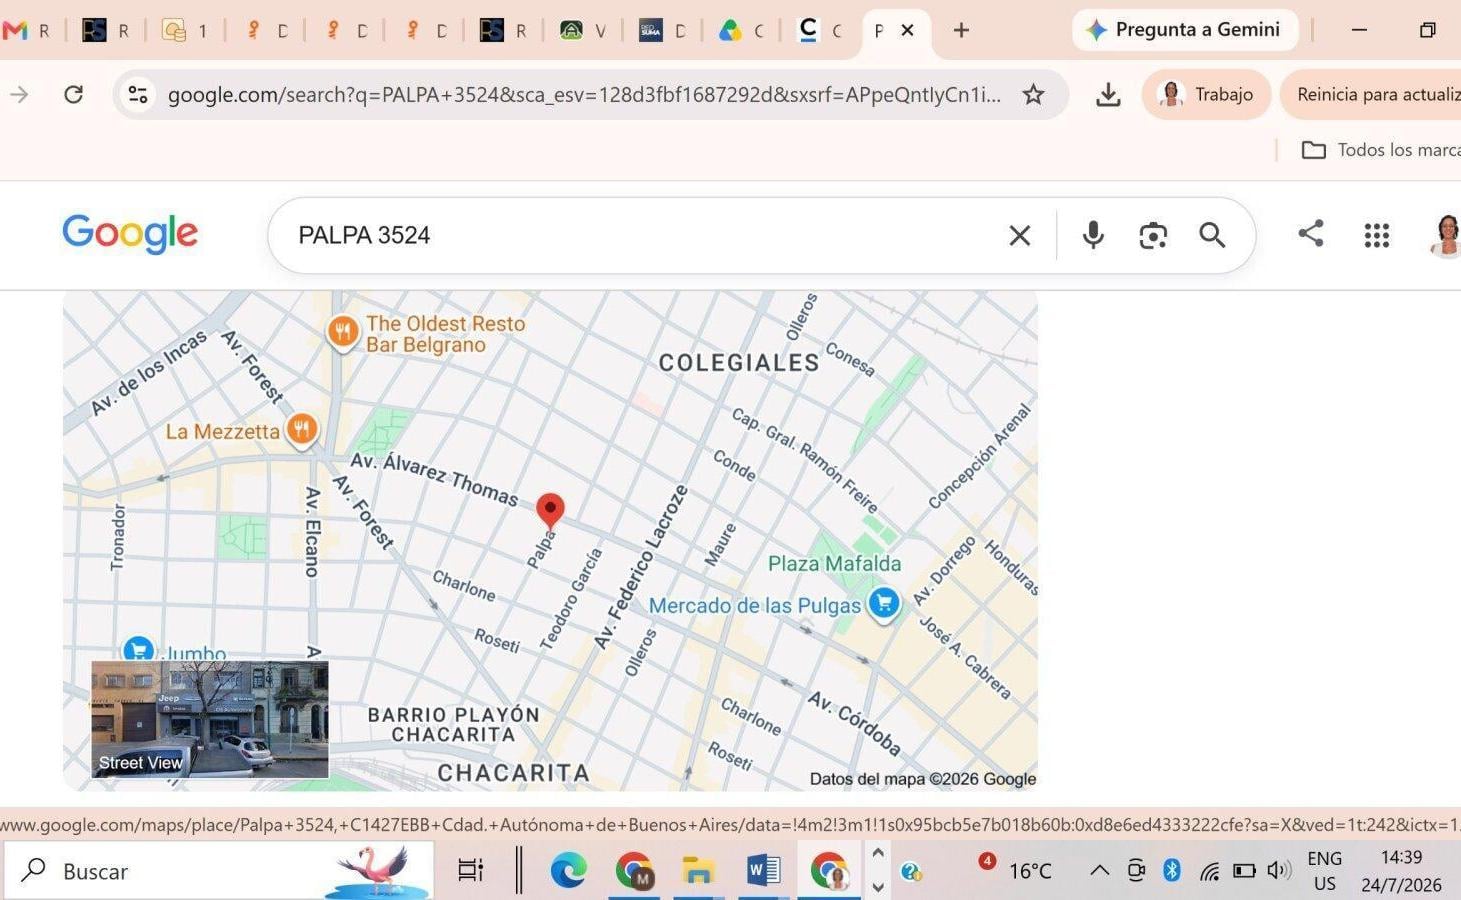Open the Google apps grid icon
1461x900 pixels.
tap(1377, 235)
